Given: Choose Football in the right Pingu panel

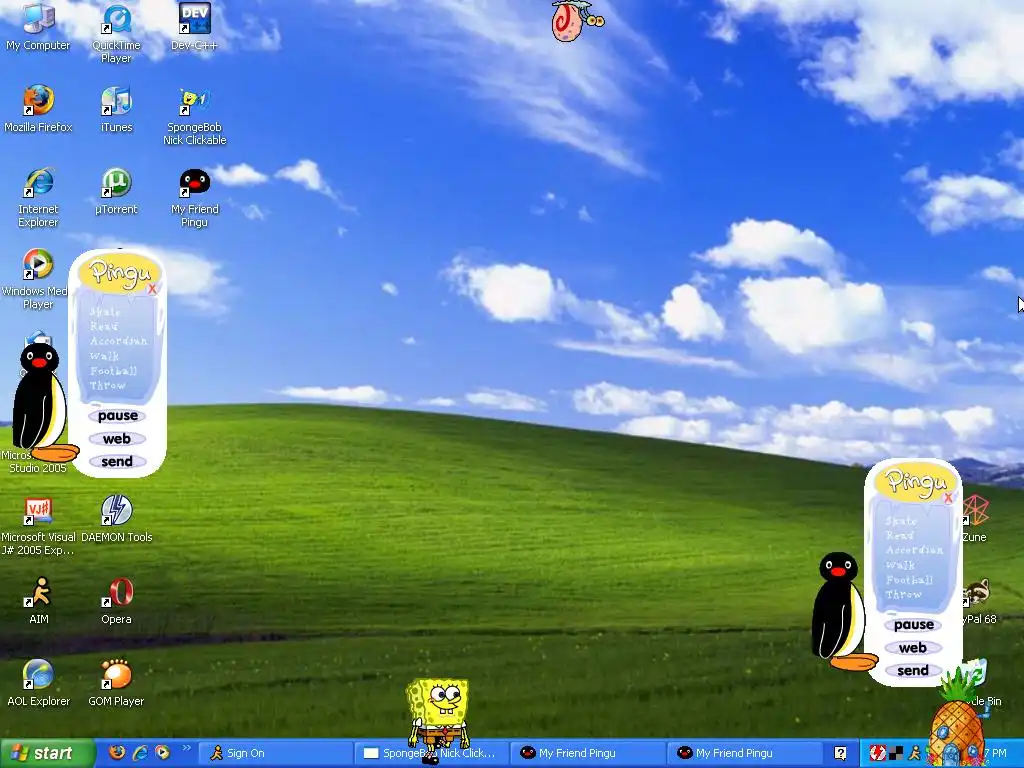Looking at the screenshot, I should point(910,579).
